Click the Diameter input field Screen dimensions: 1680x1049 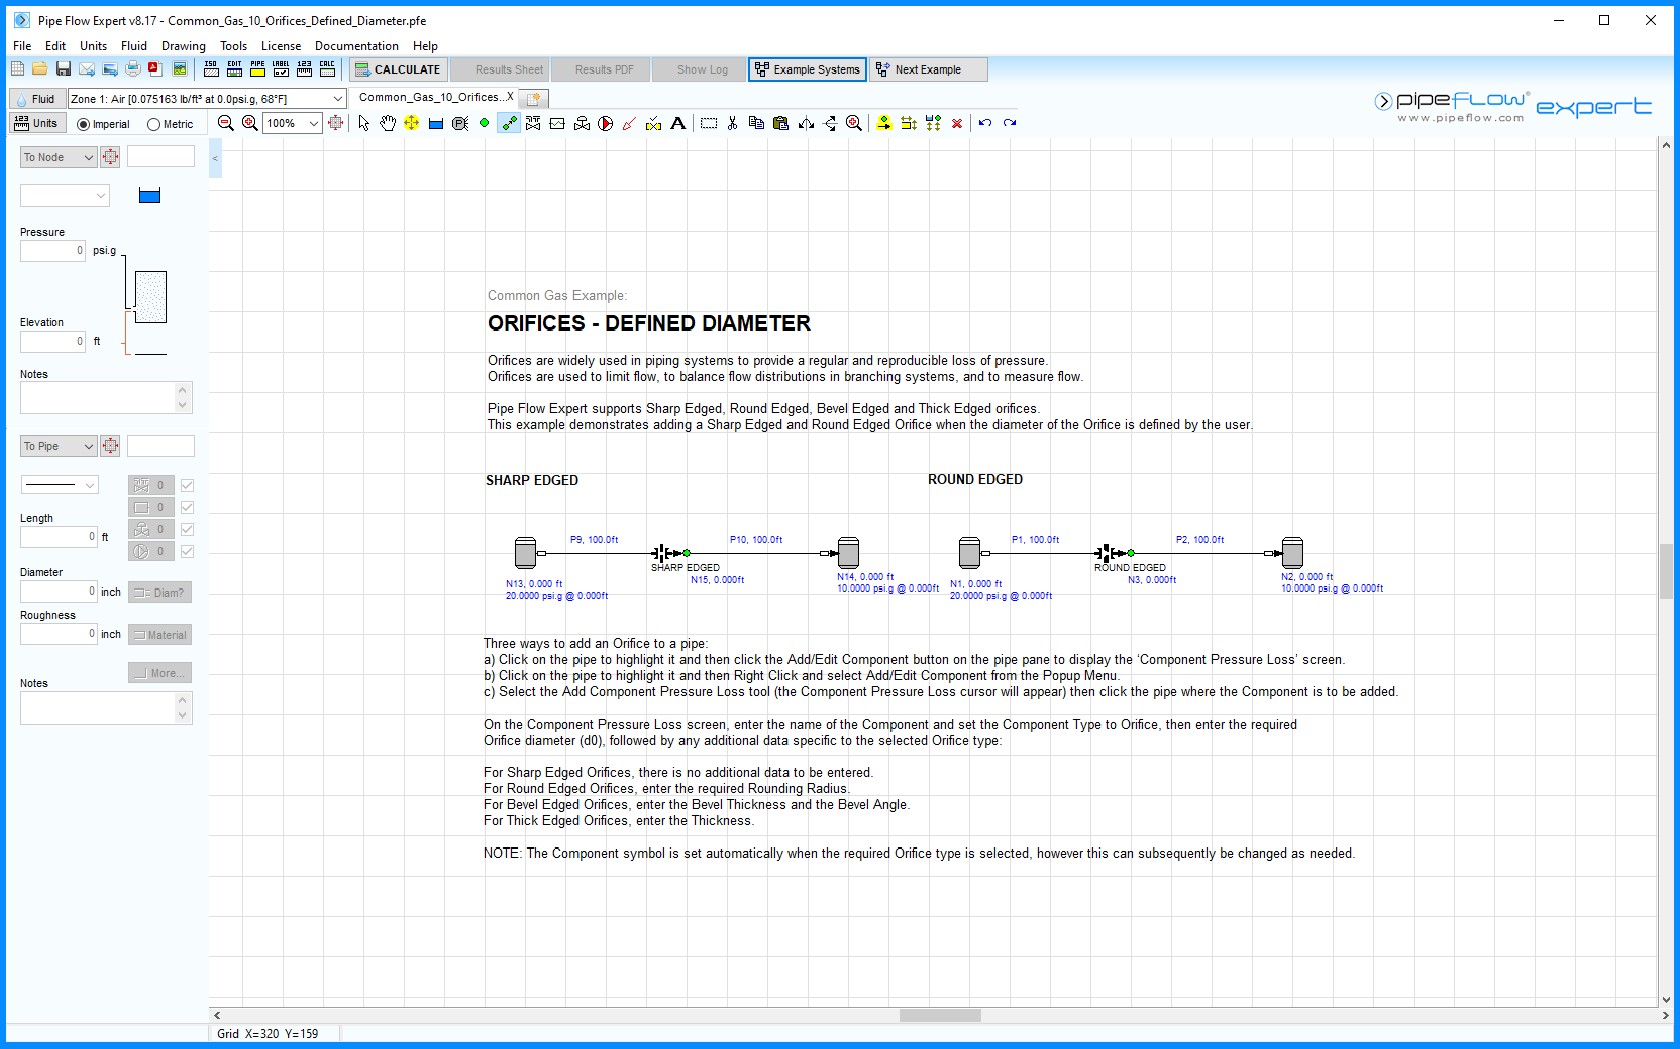[x=59, y=591]
